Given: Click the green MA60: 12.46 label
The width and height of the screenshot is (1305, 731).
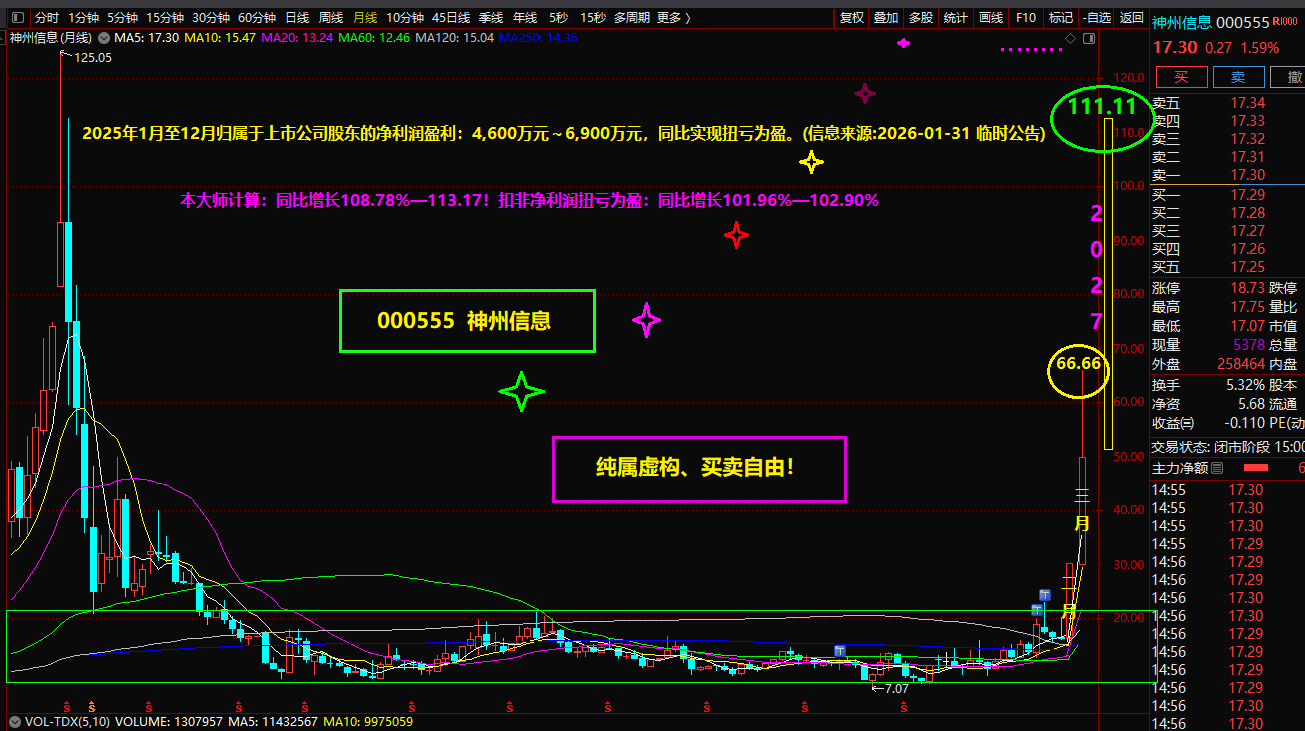Looking at the screenshot, I should 374,37.
